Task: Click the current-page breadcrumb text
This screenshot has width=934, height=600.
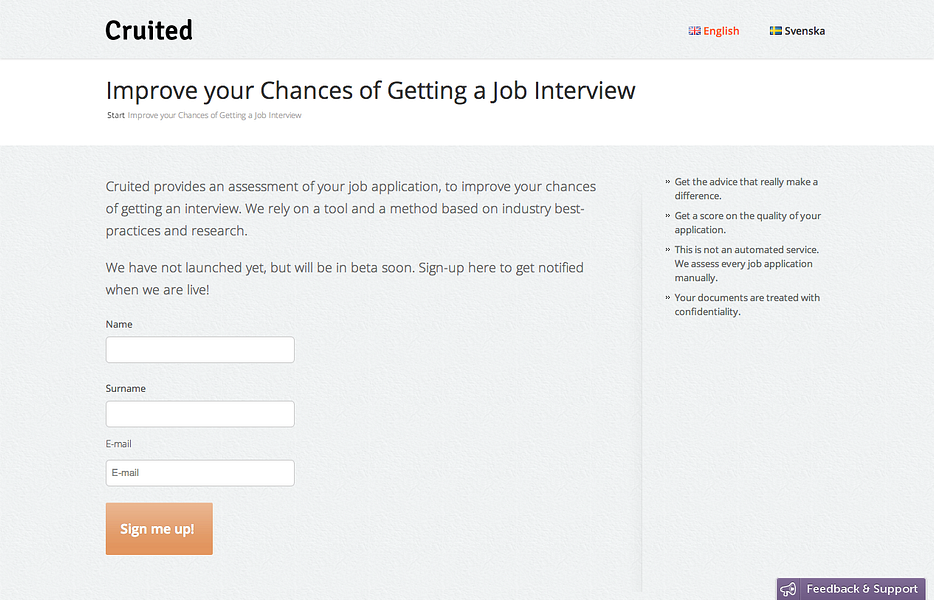Action: click(214, 115)
